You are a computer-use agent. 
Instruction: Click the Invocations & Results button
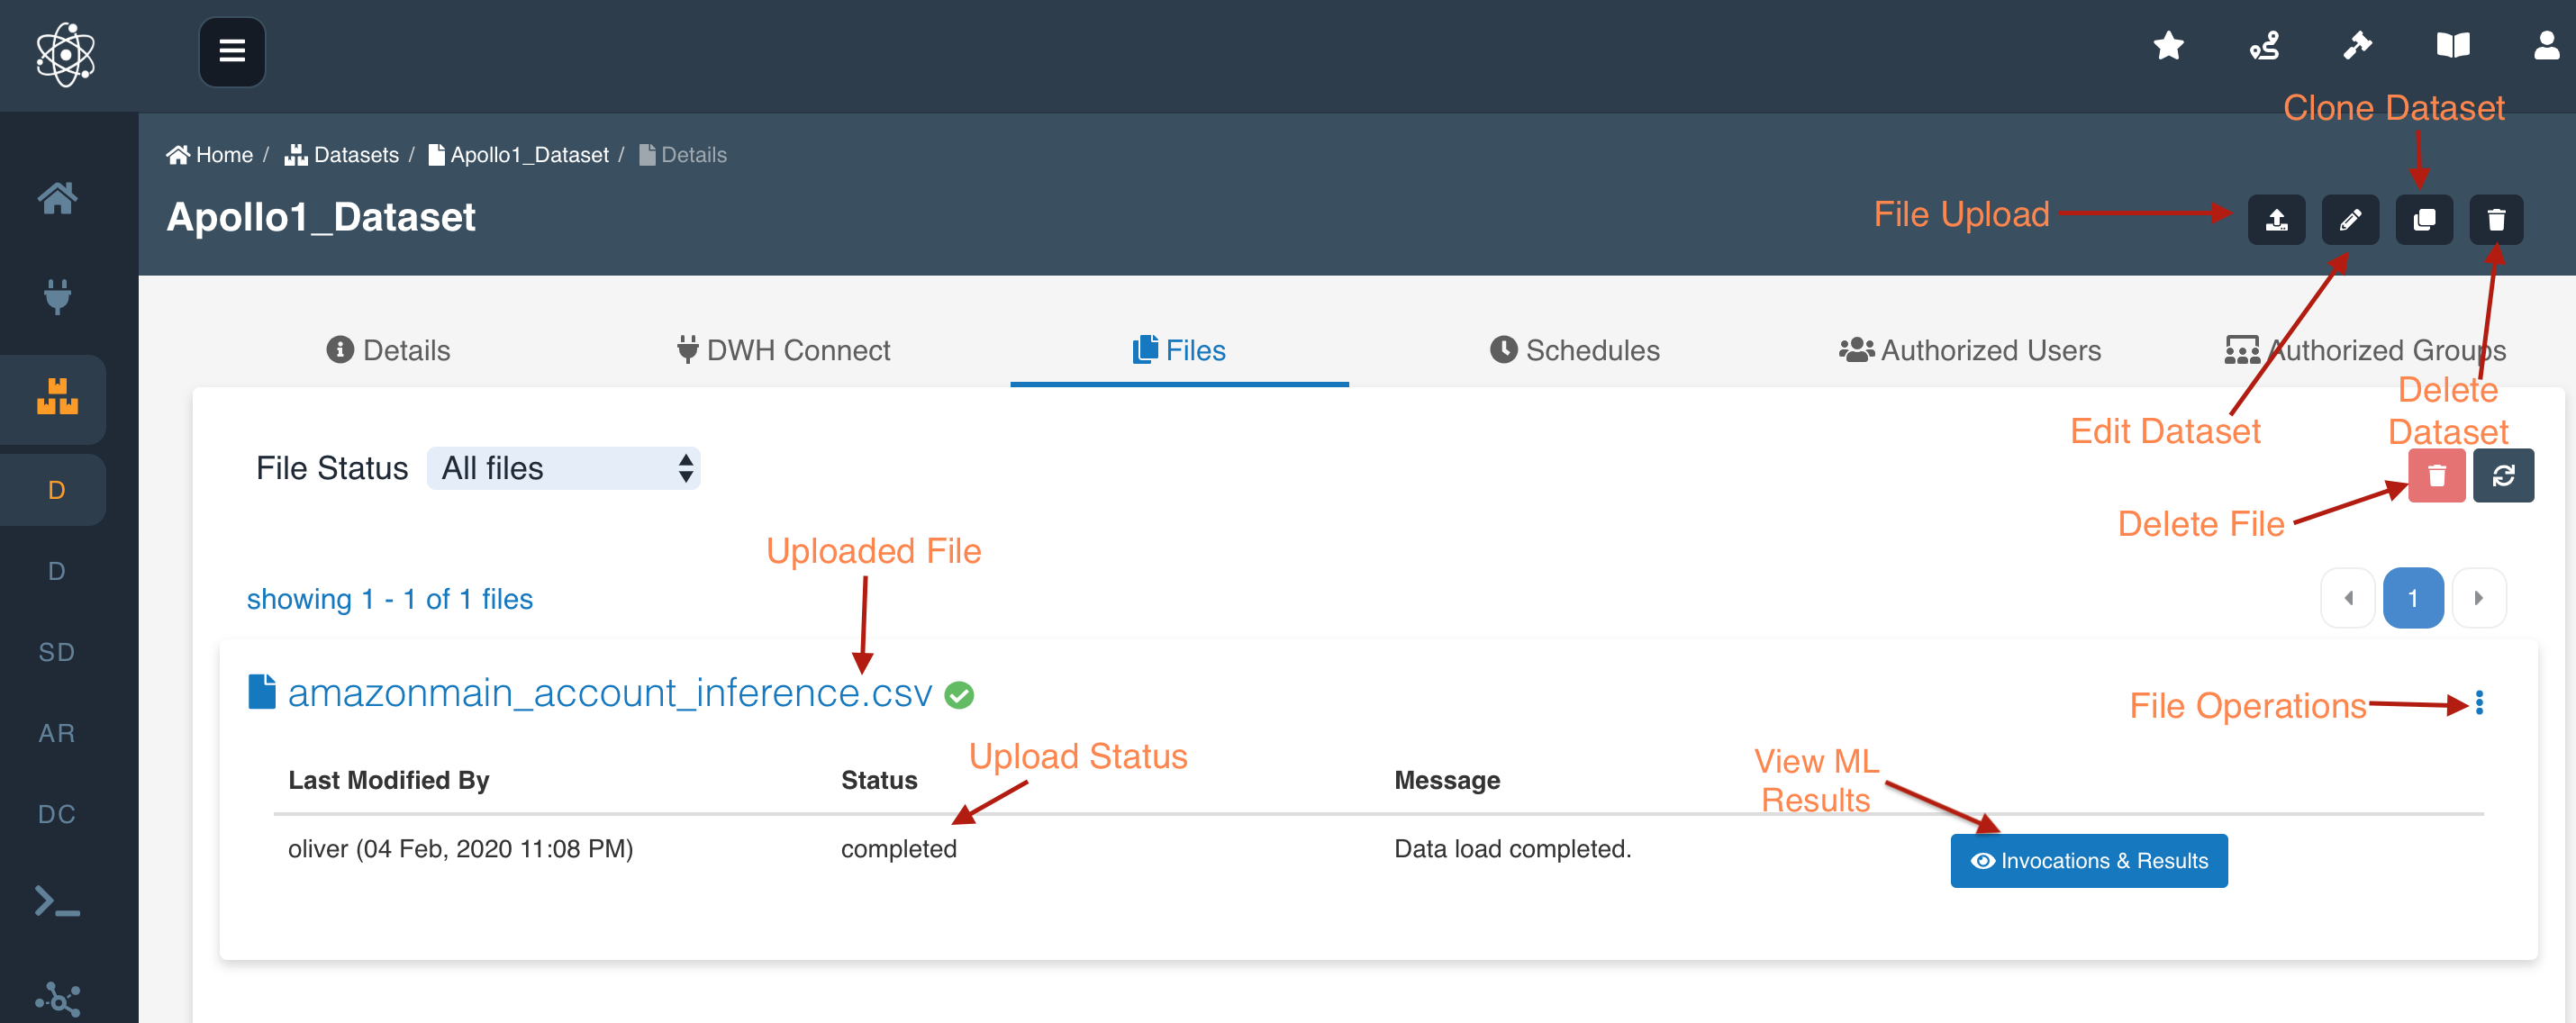2088,861
